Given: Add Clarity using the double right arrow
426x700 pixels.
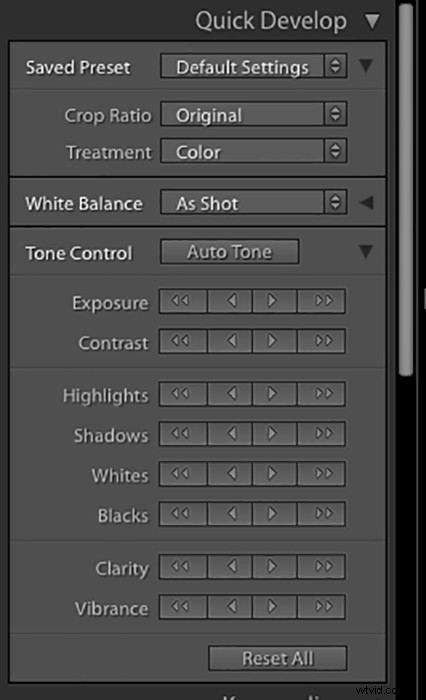Looking at the screenshot, I should [322, 567].
